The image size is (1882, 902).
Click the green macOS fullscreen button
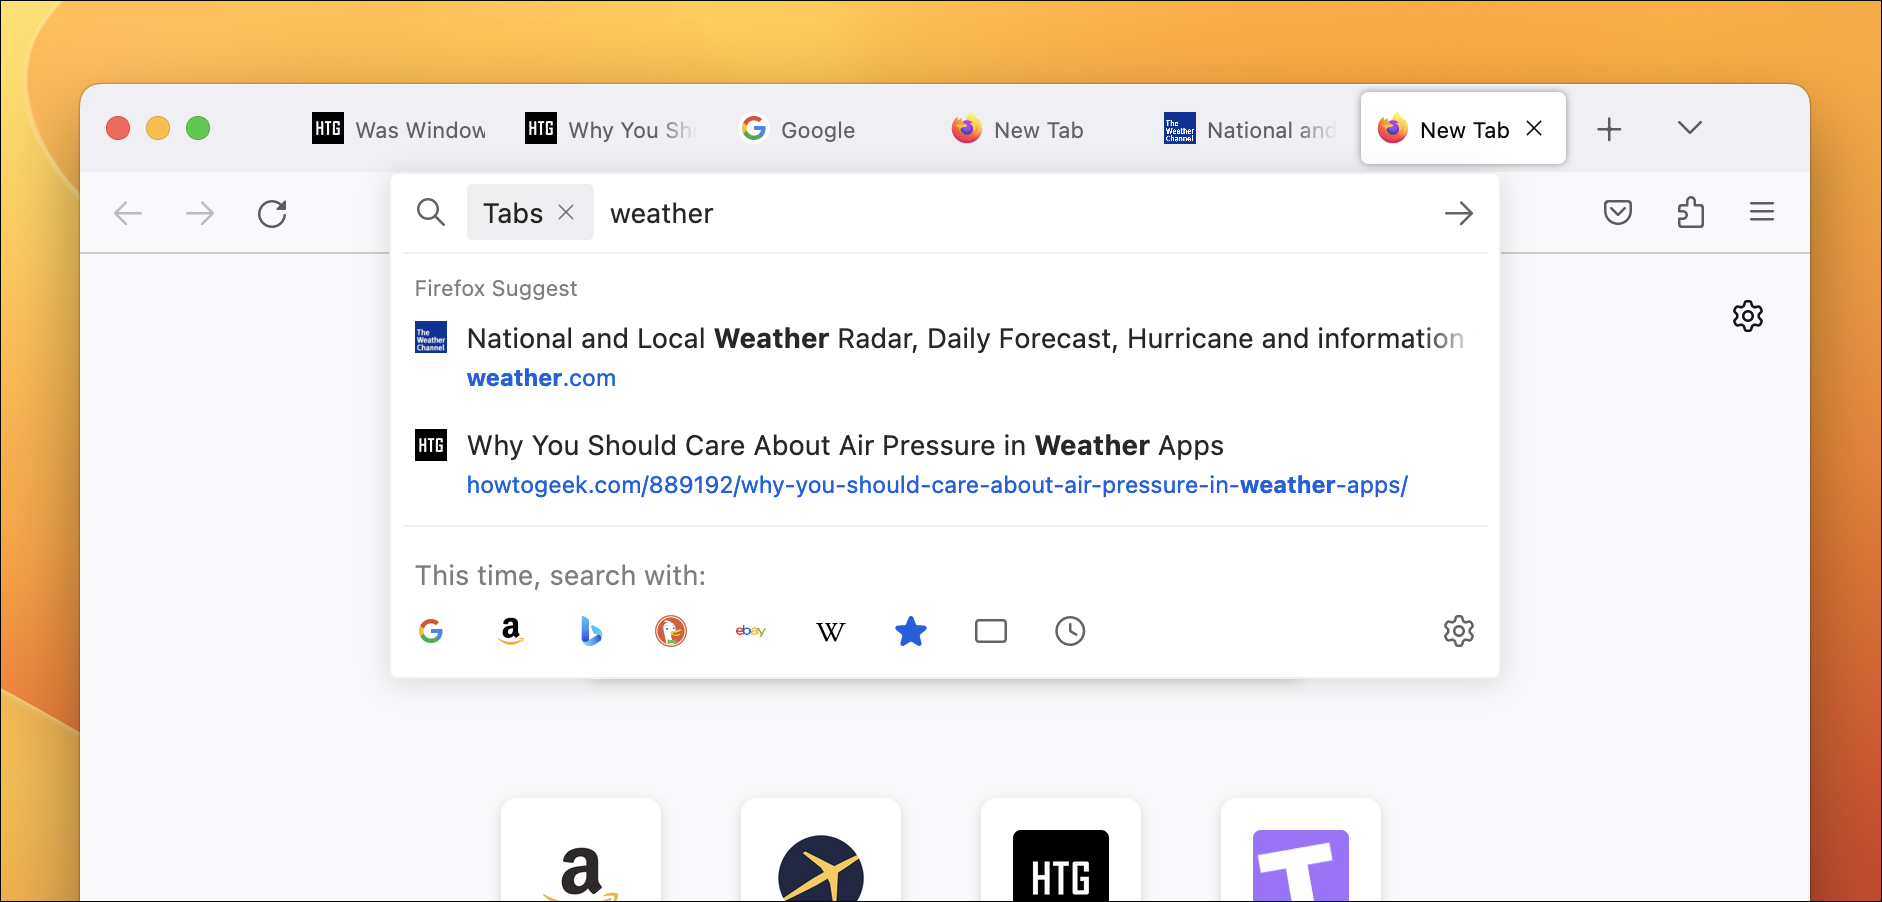tap(198, 128)
